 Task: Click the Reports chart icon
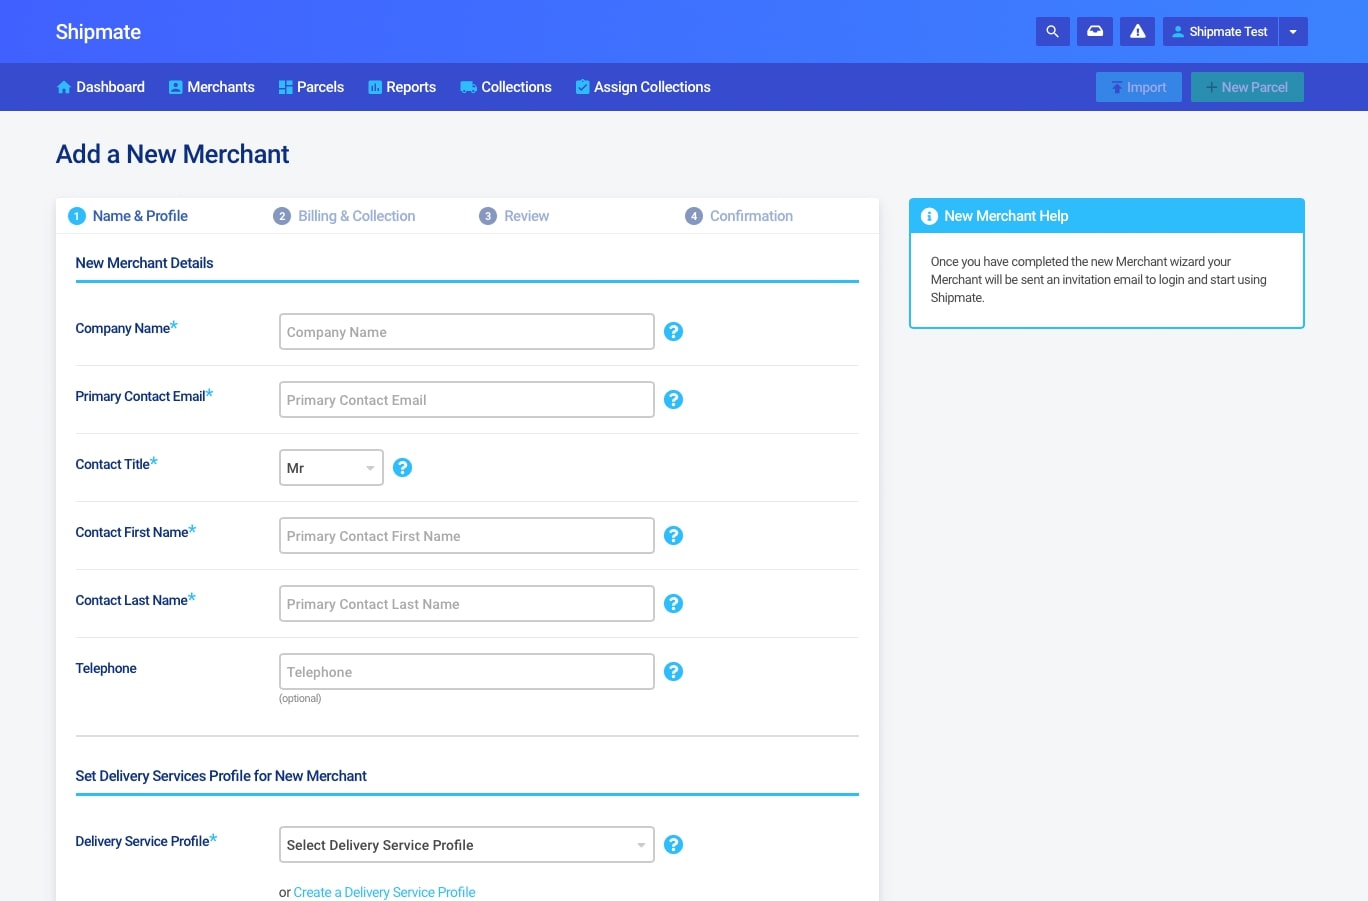pos(375,87)
